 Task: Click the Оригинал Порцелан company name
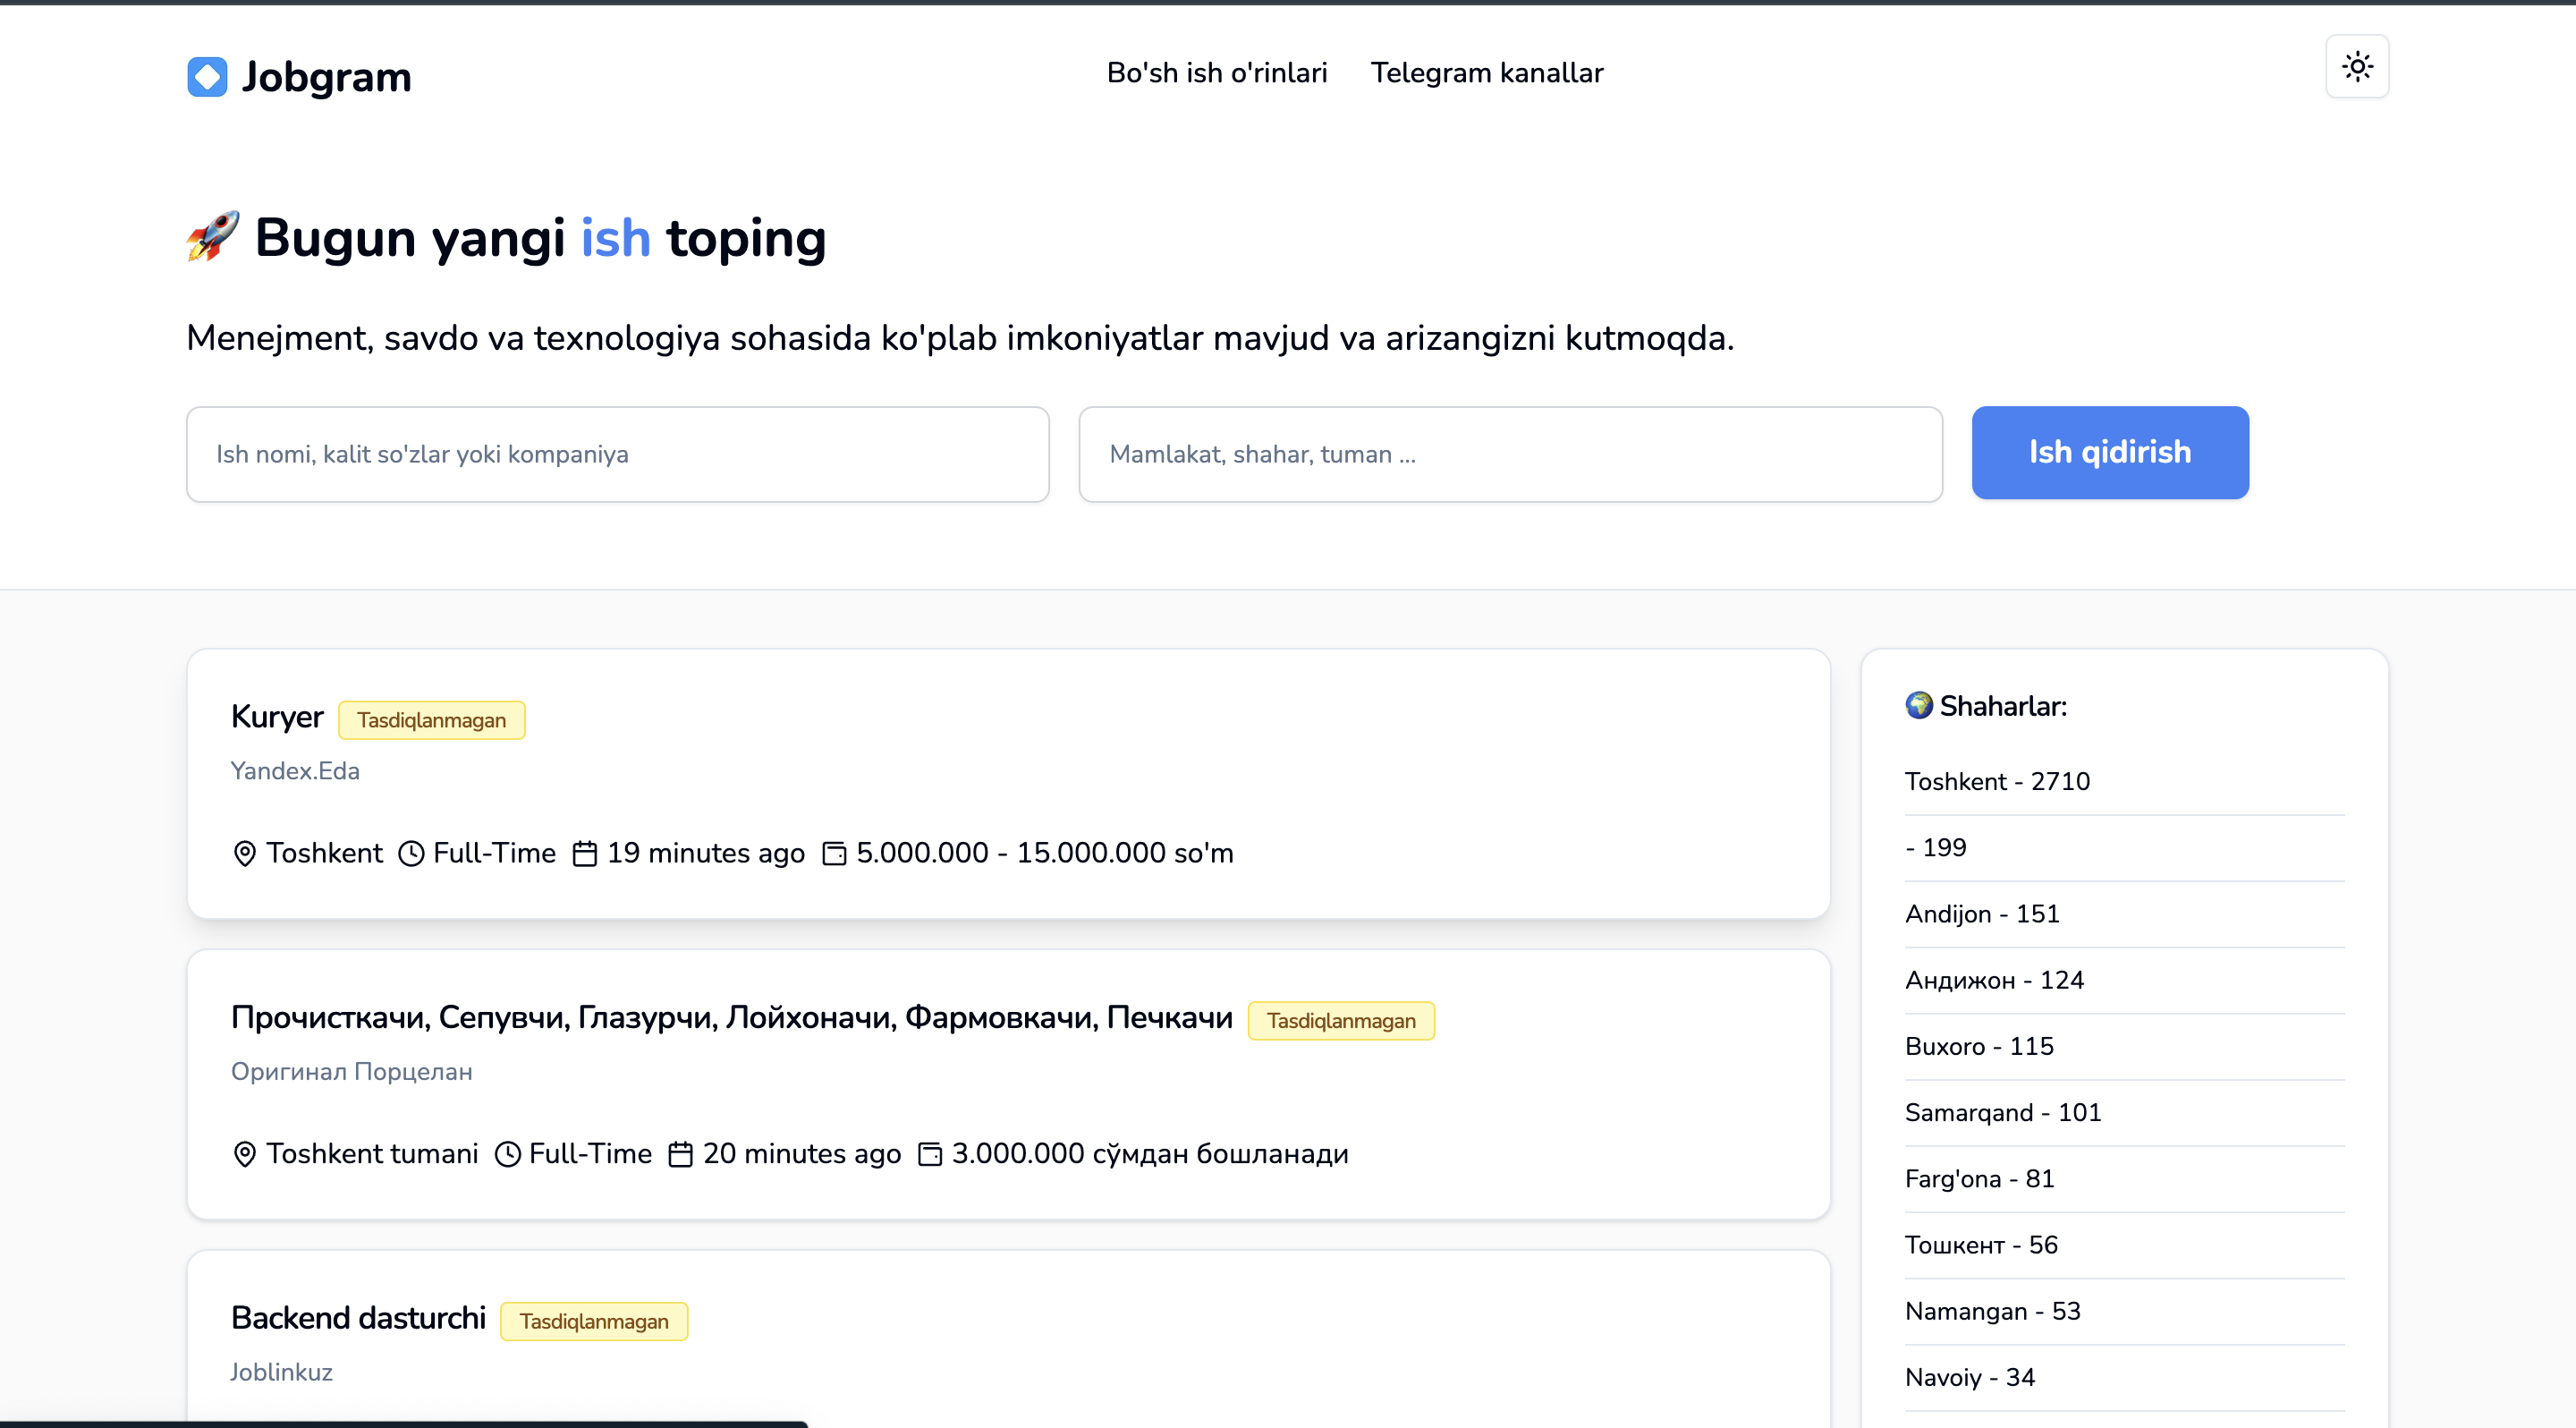[x=352, y=1072]
